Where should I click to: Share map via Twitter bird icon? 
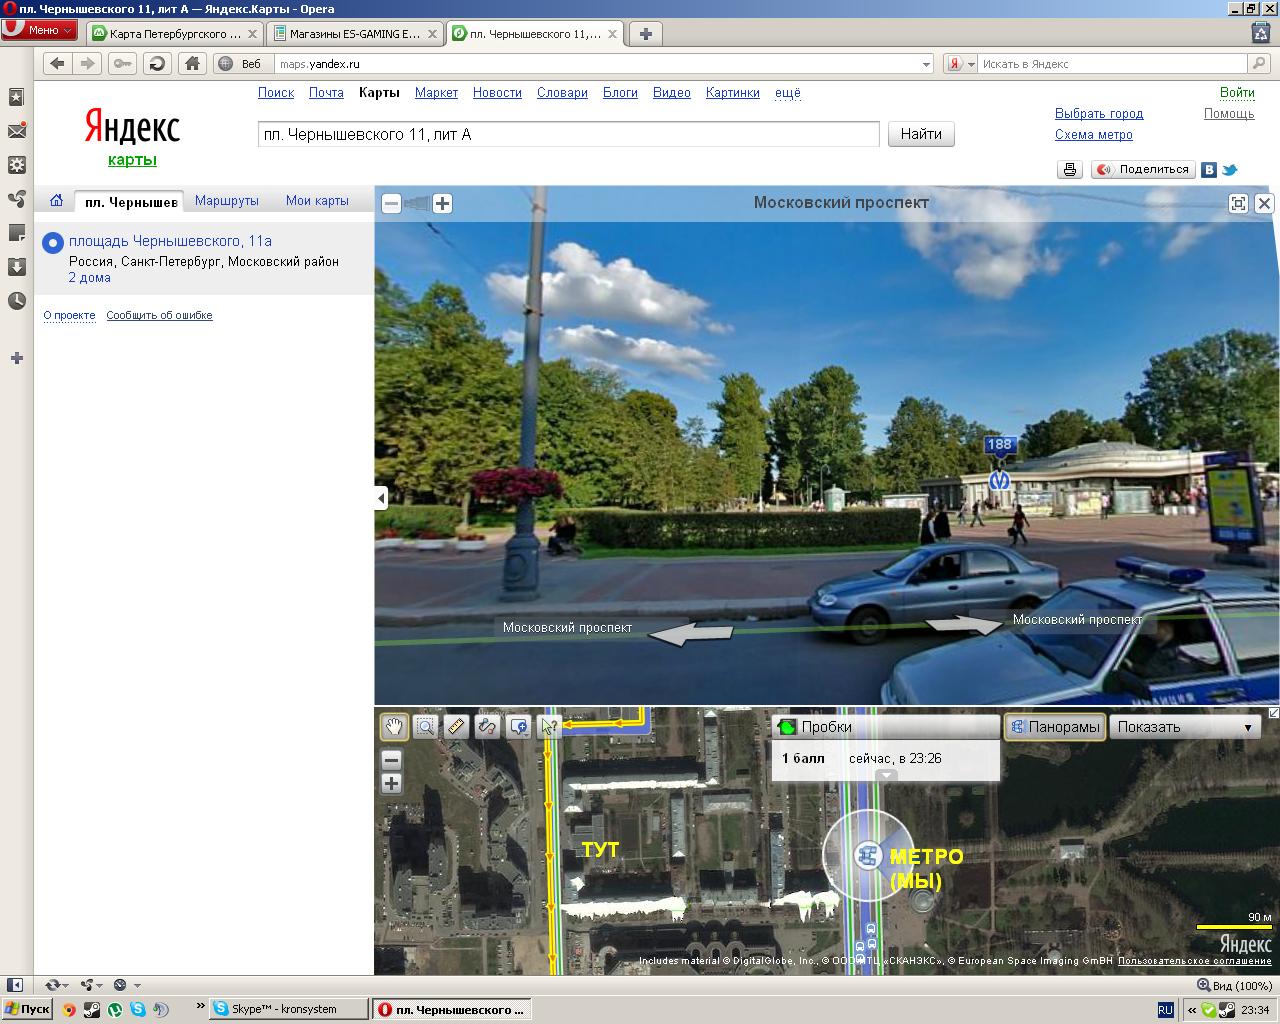point(1229,170)
